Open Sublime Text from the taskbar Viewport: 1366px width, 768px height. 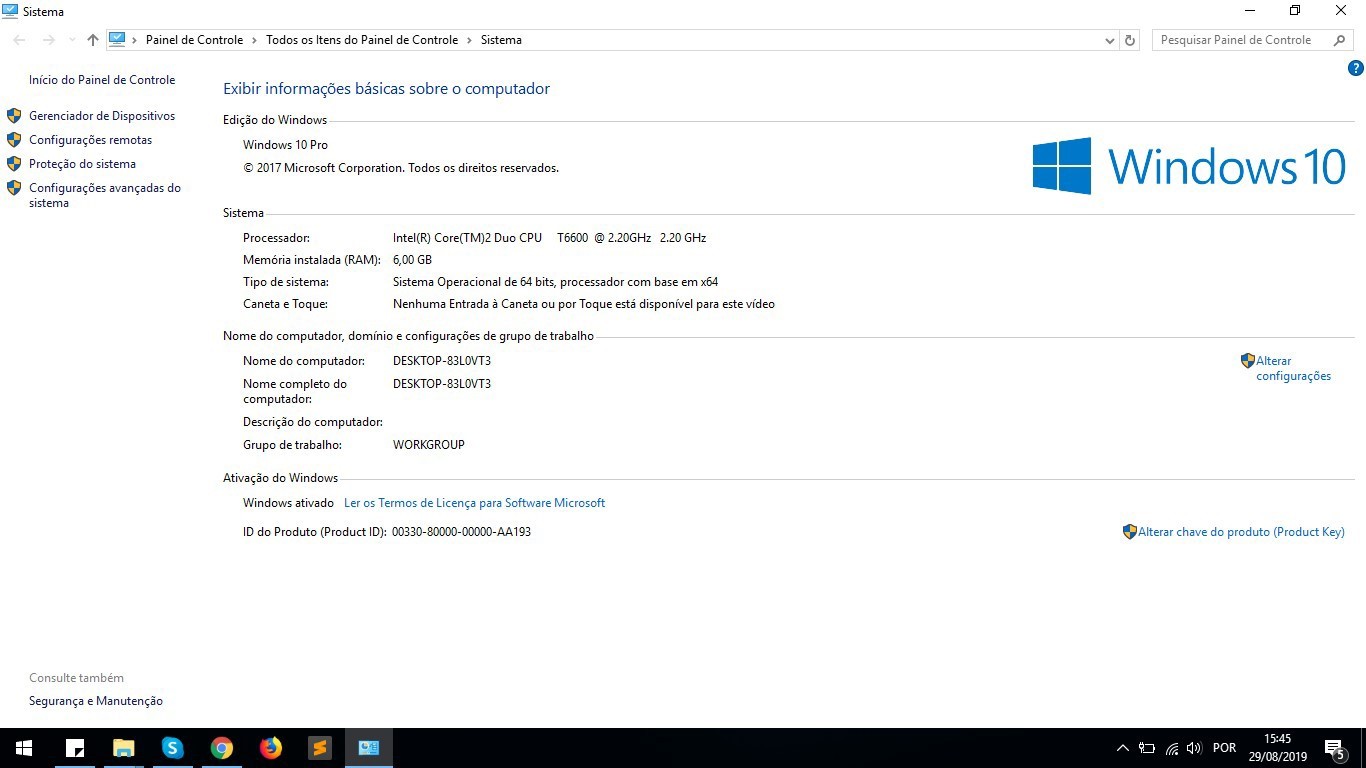(x=319, y=747)
